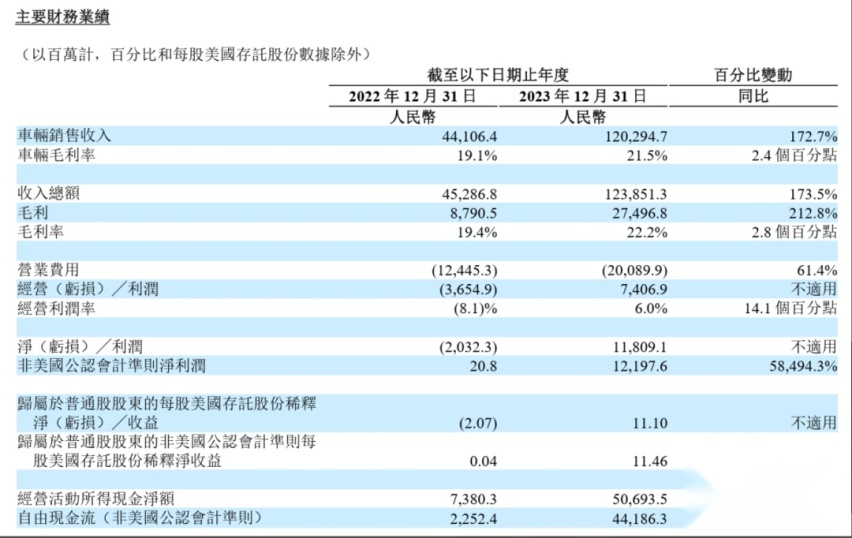852x538 pixels.
Task: Click the value 44,186.3
Action: pyautogui.click(x=640, y=520)
